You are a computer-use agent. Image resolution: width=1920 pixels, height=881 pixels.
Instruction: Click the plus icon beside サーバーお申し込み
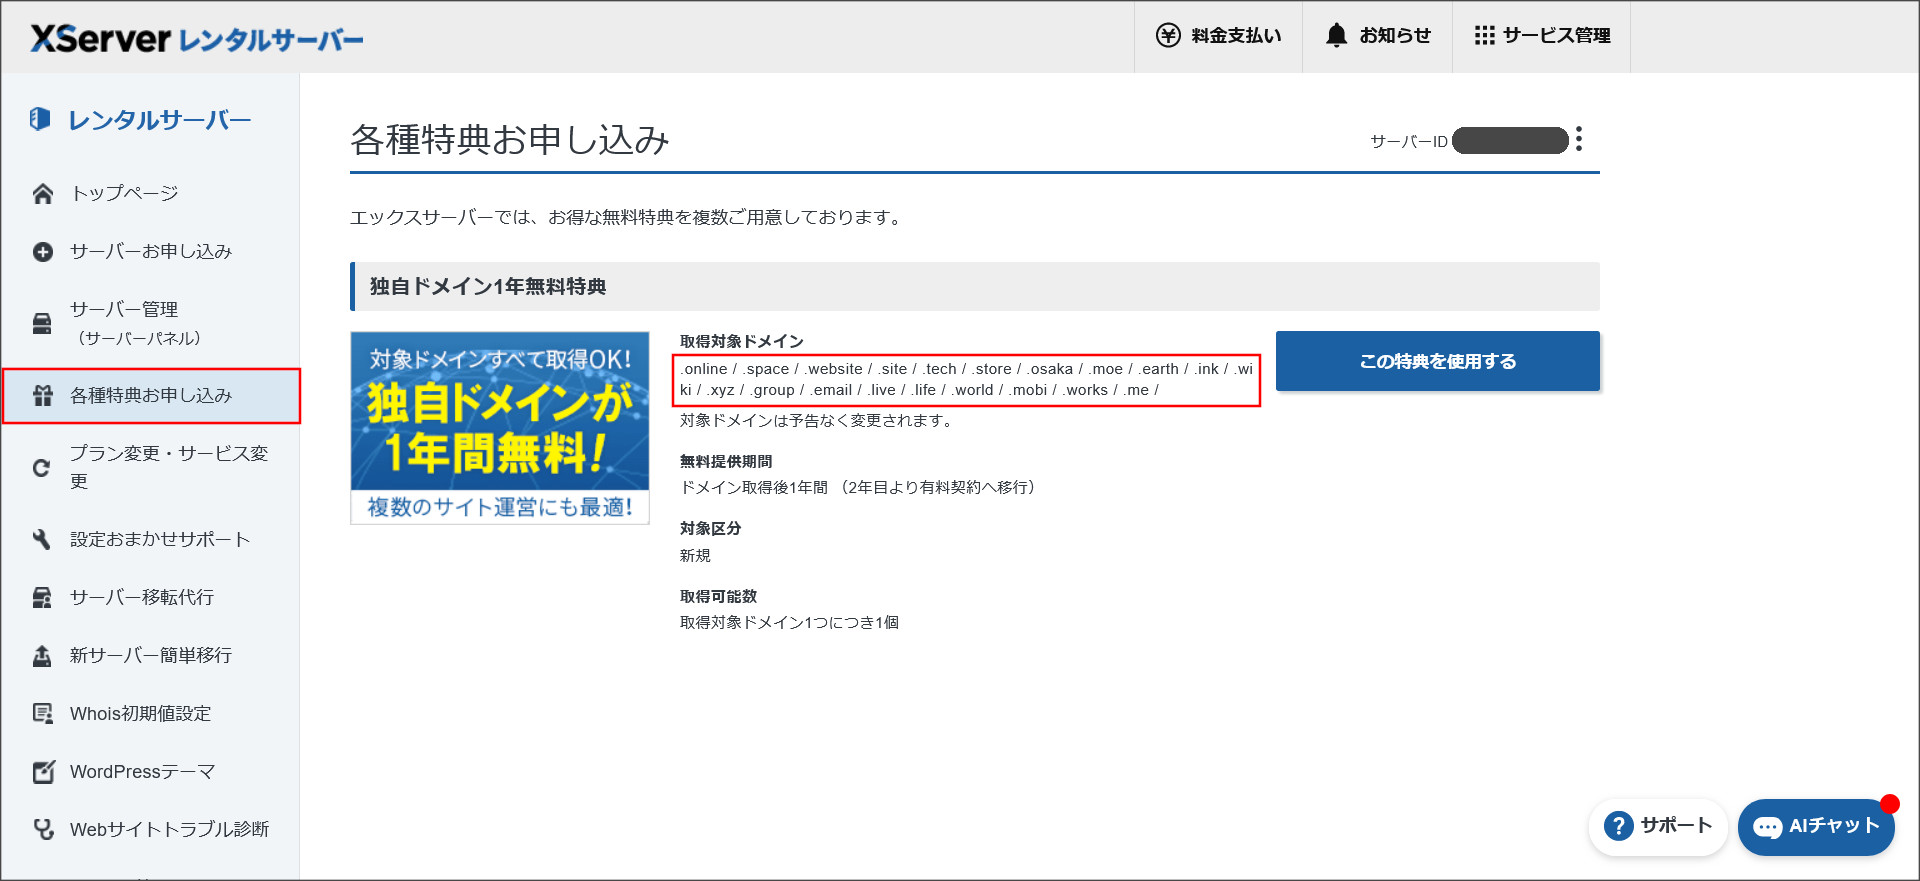tap(42, 251)
